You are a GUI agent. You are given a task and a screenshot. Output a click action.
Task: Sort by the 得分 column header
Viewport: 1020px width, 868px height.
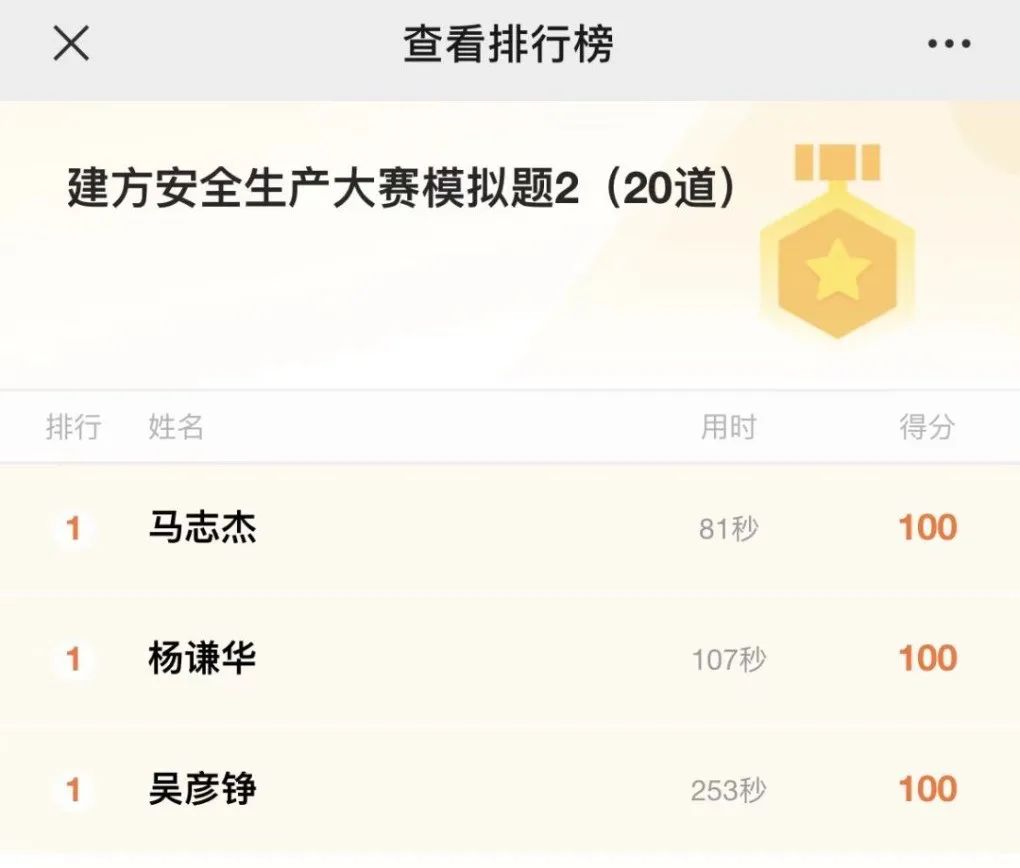(927, 428)
